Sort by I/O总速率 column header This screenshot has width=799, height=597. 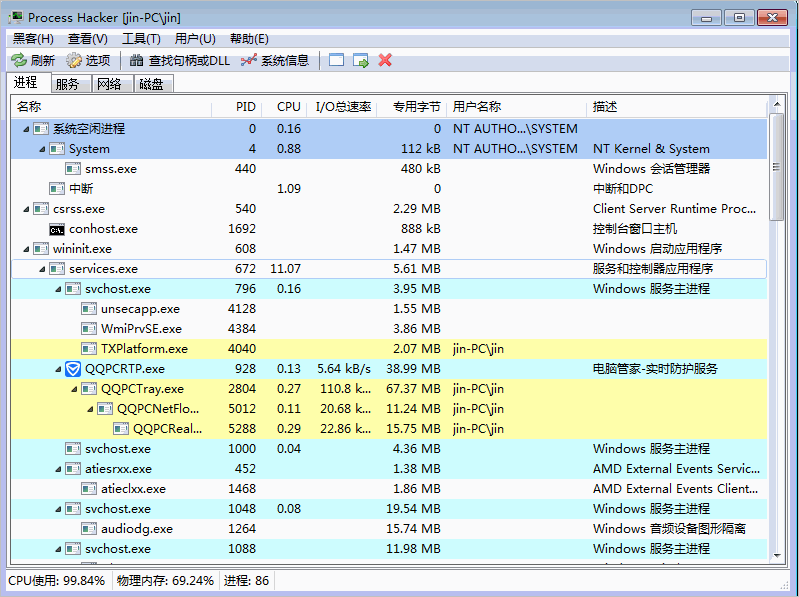[x=342, y=107]
